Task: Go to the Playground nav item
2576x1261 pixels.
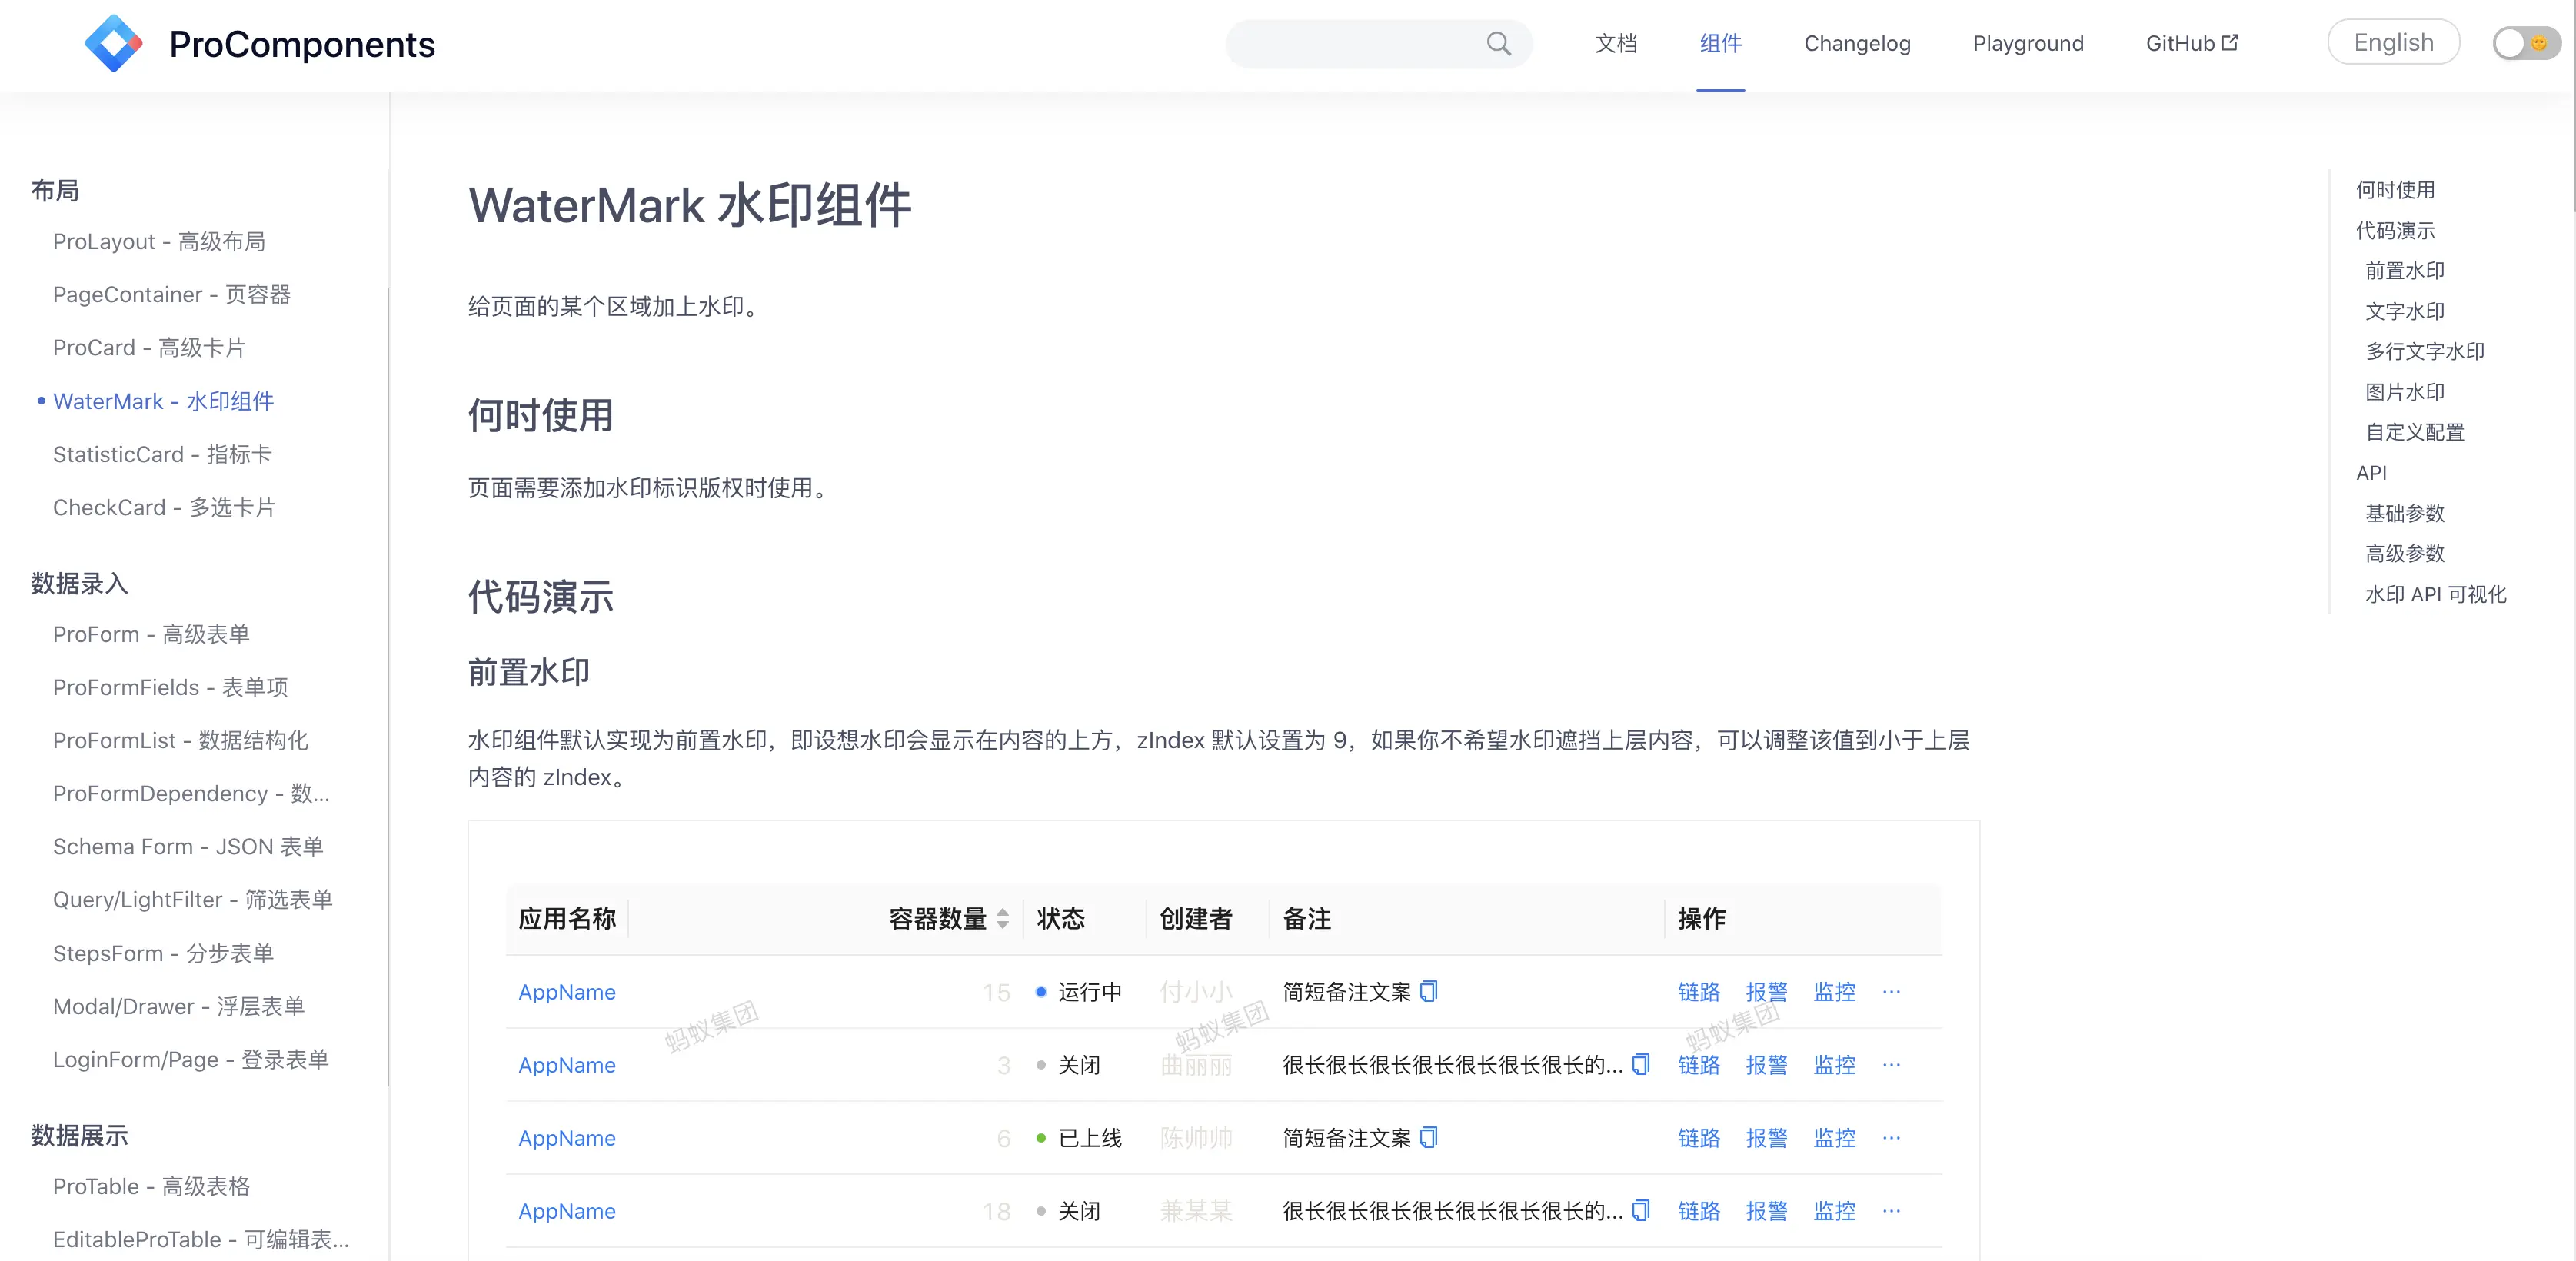Action: pyautogui.click(x=2027, y=43)
